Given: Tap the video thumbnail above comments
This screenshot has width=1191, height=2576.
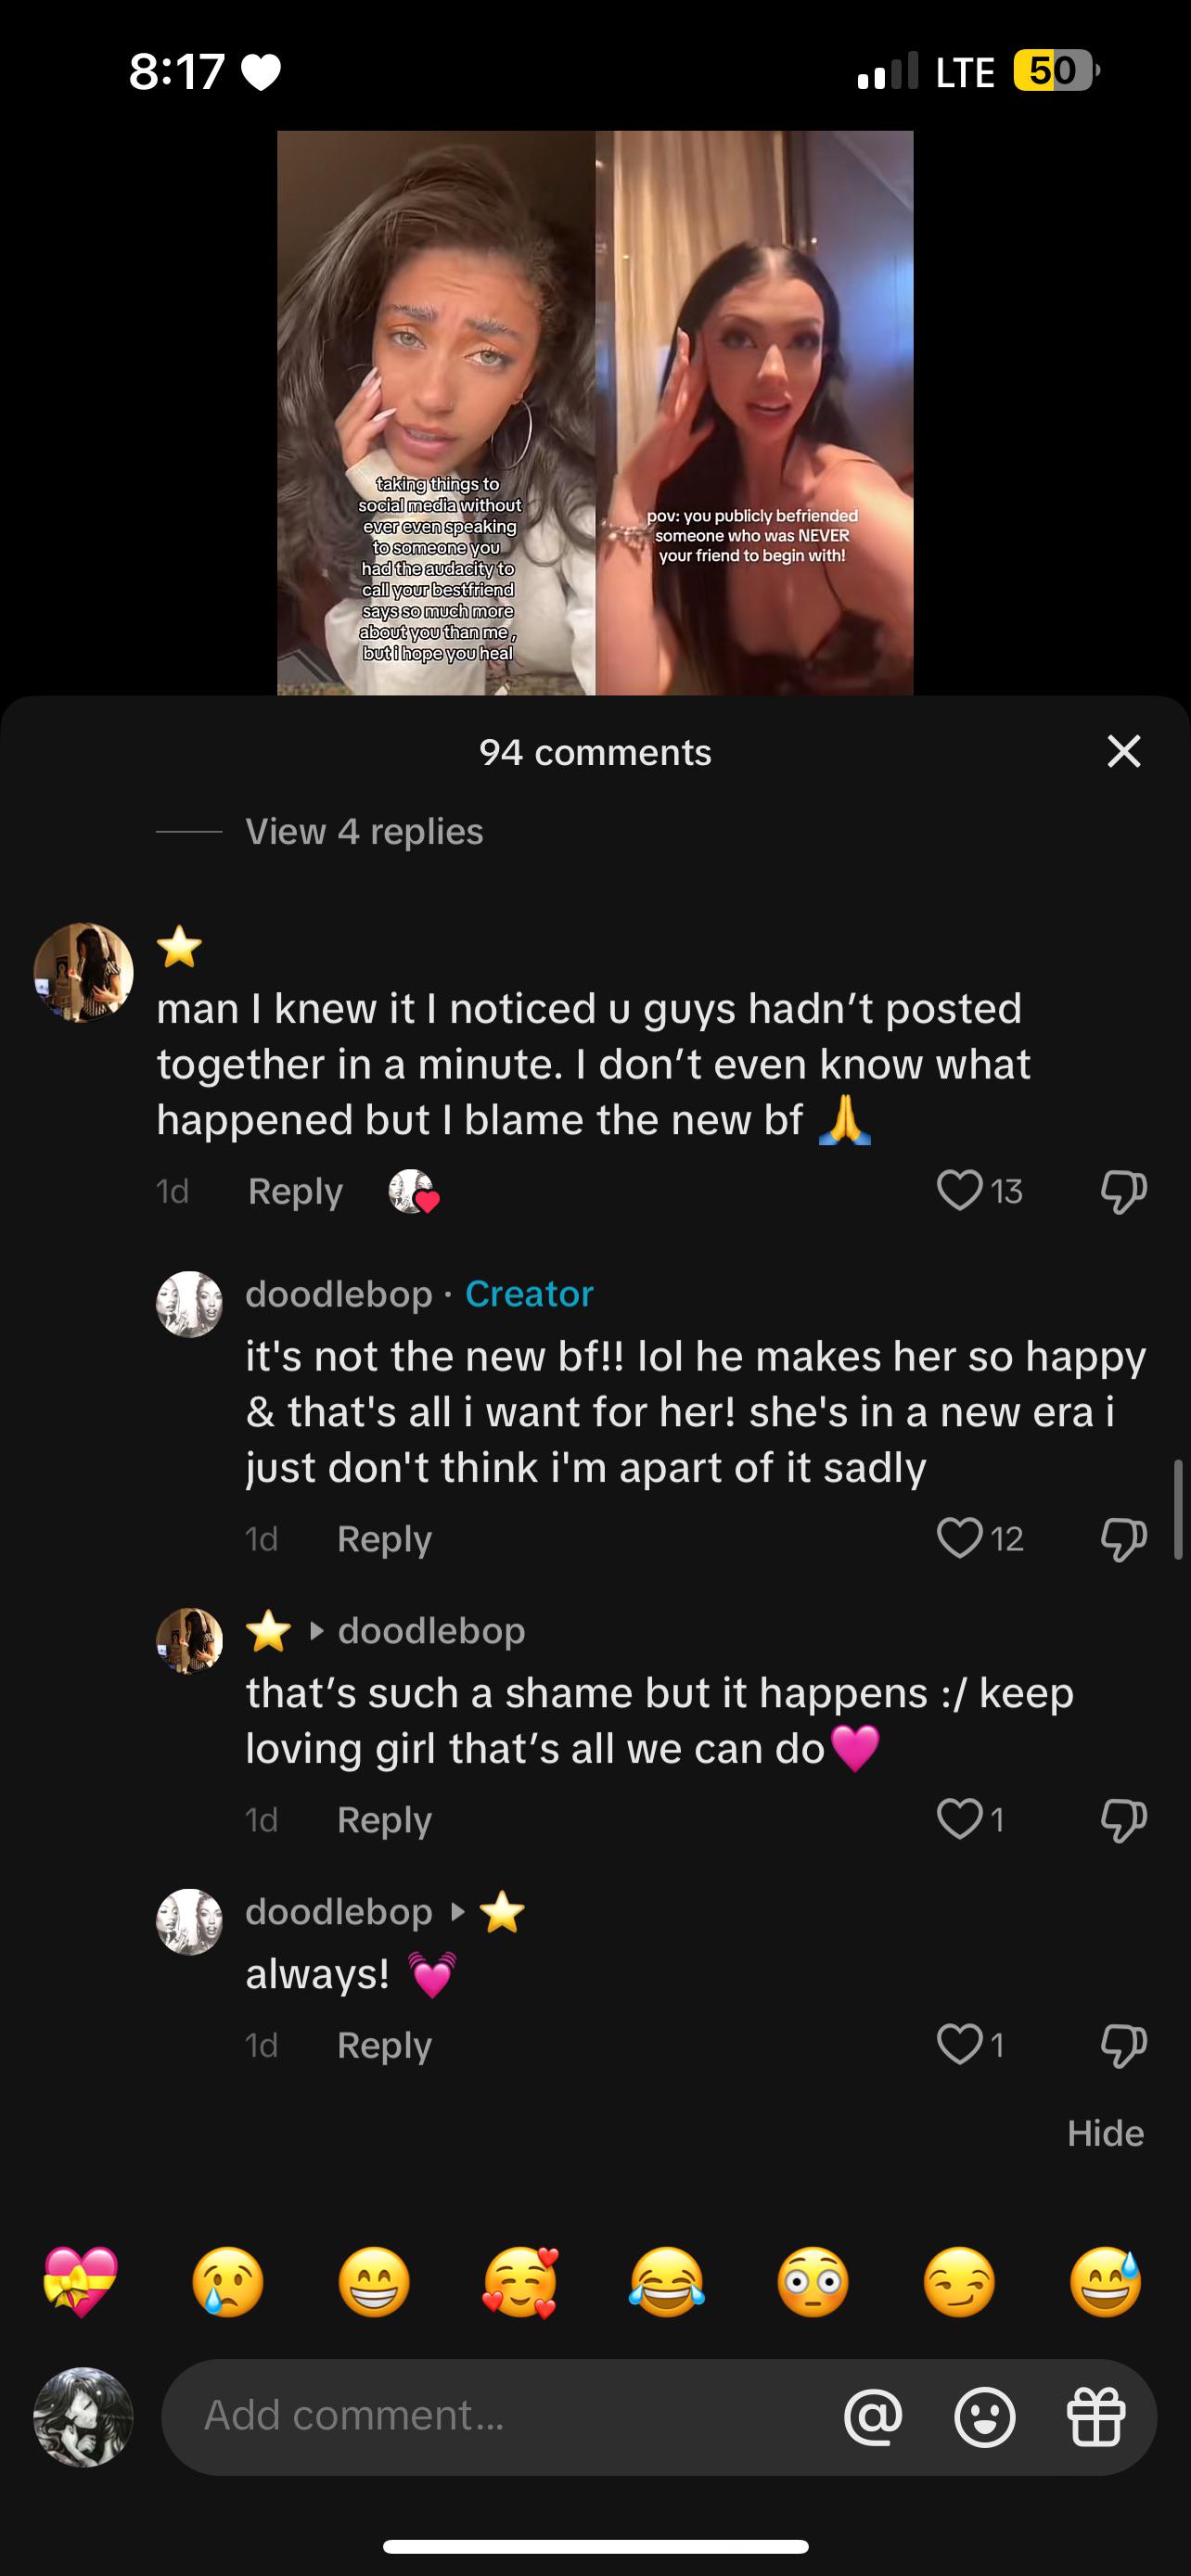Looking at the screenshot, I should (595, 412).
